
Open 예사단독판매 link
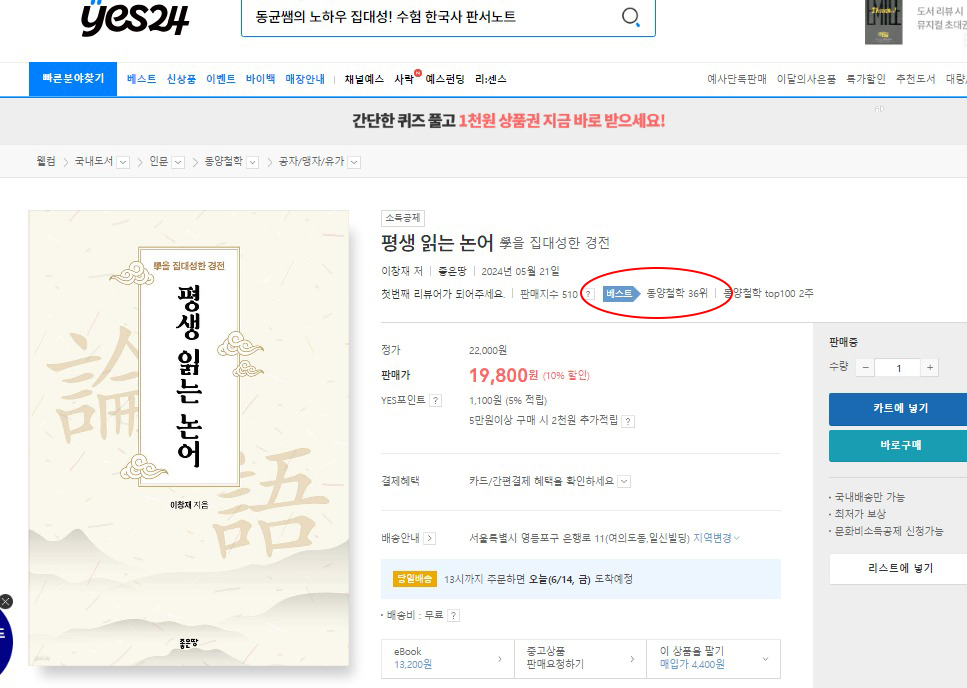click(737, 79)
